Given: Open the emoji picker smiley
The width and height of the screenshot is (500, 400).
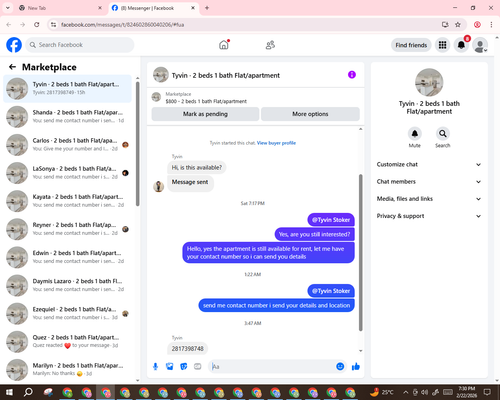Looking at the screenshot, I should coord(340,367).
